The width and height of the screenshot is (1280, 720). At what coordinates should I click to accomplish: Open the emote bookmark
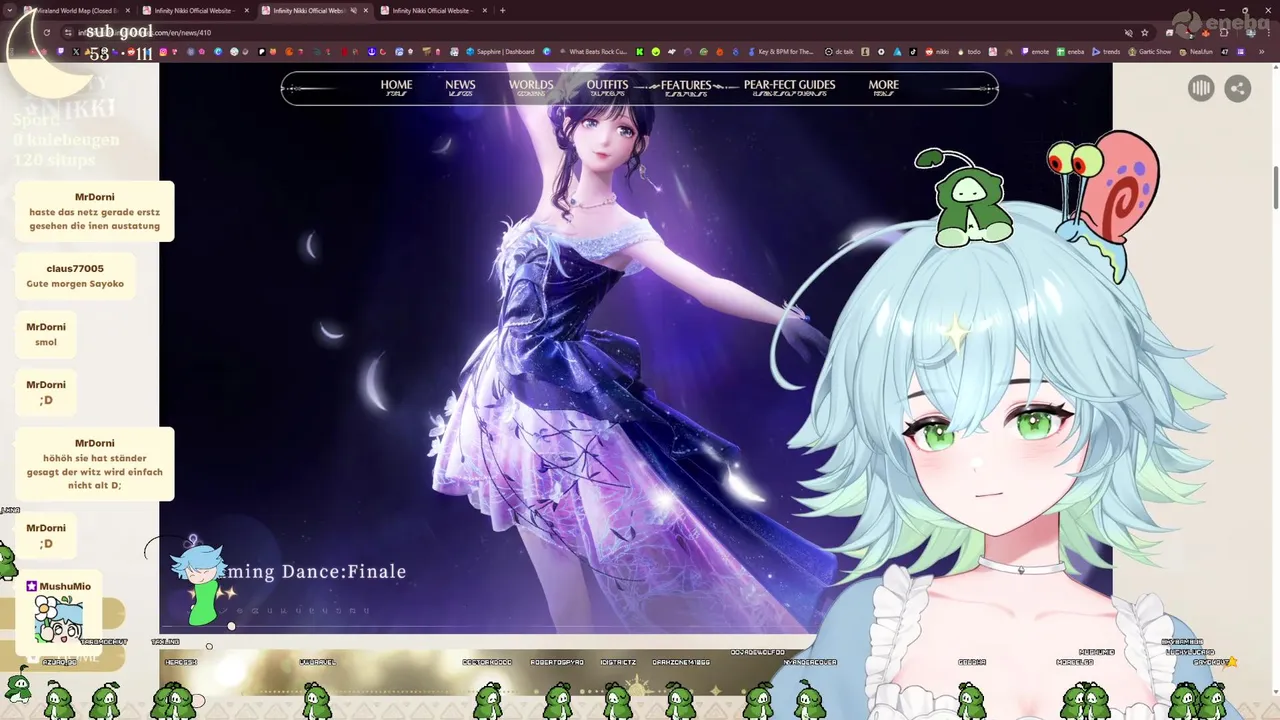[1035, 51]
